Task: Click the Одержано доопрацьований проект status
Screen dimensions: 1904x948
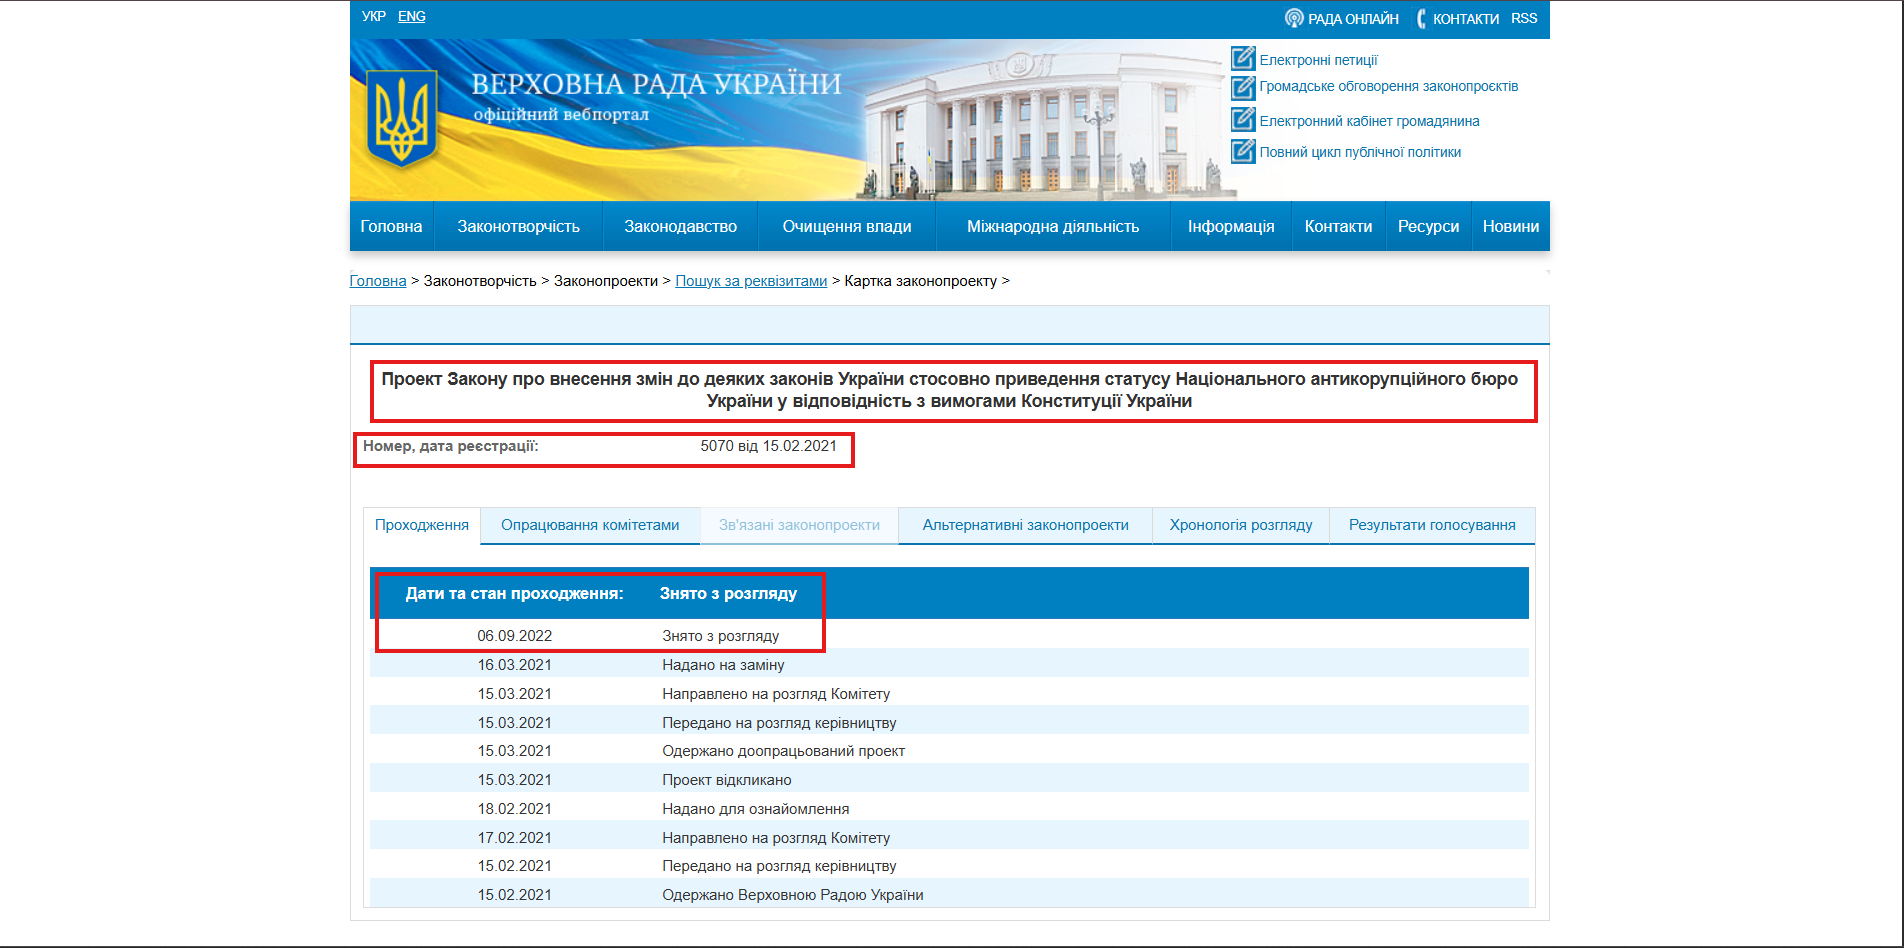Action: pyautogui.click(x=783, y=751)
